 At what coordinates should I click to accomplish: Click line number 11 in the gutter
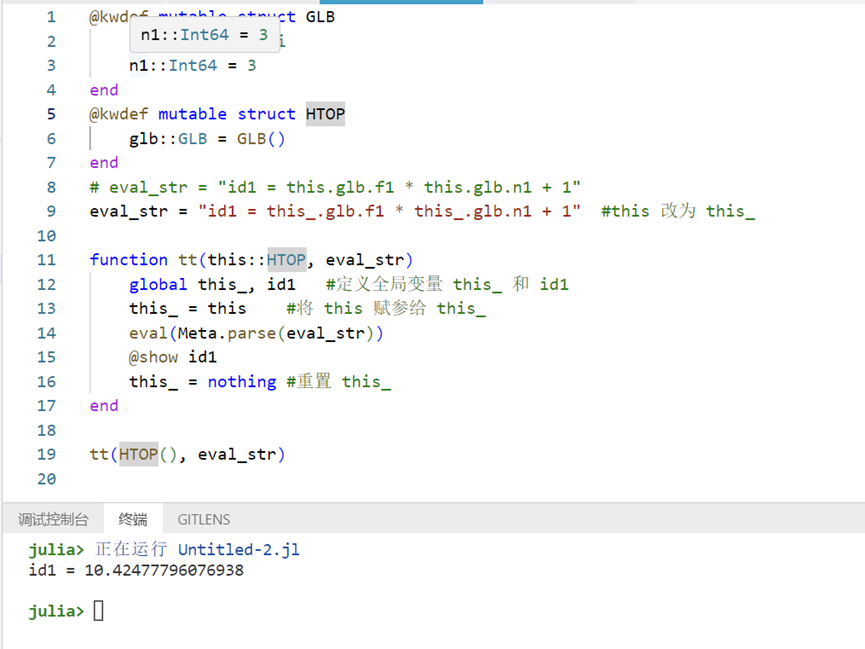(x=47, y=260)
